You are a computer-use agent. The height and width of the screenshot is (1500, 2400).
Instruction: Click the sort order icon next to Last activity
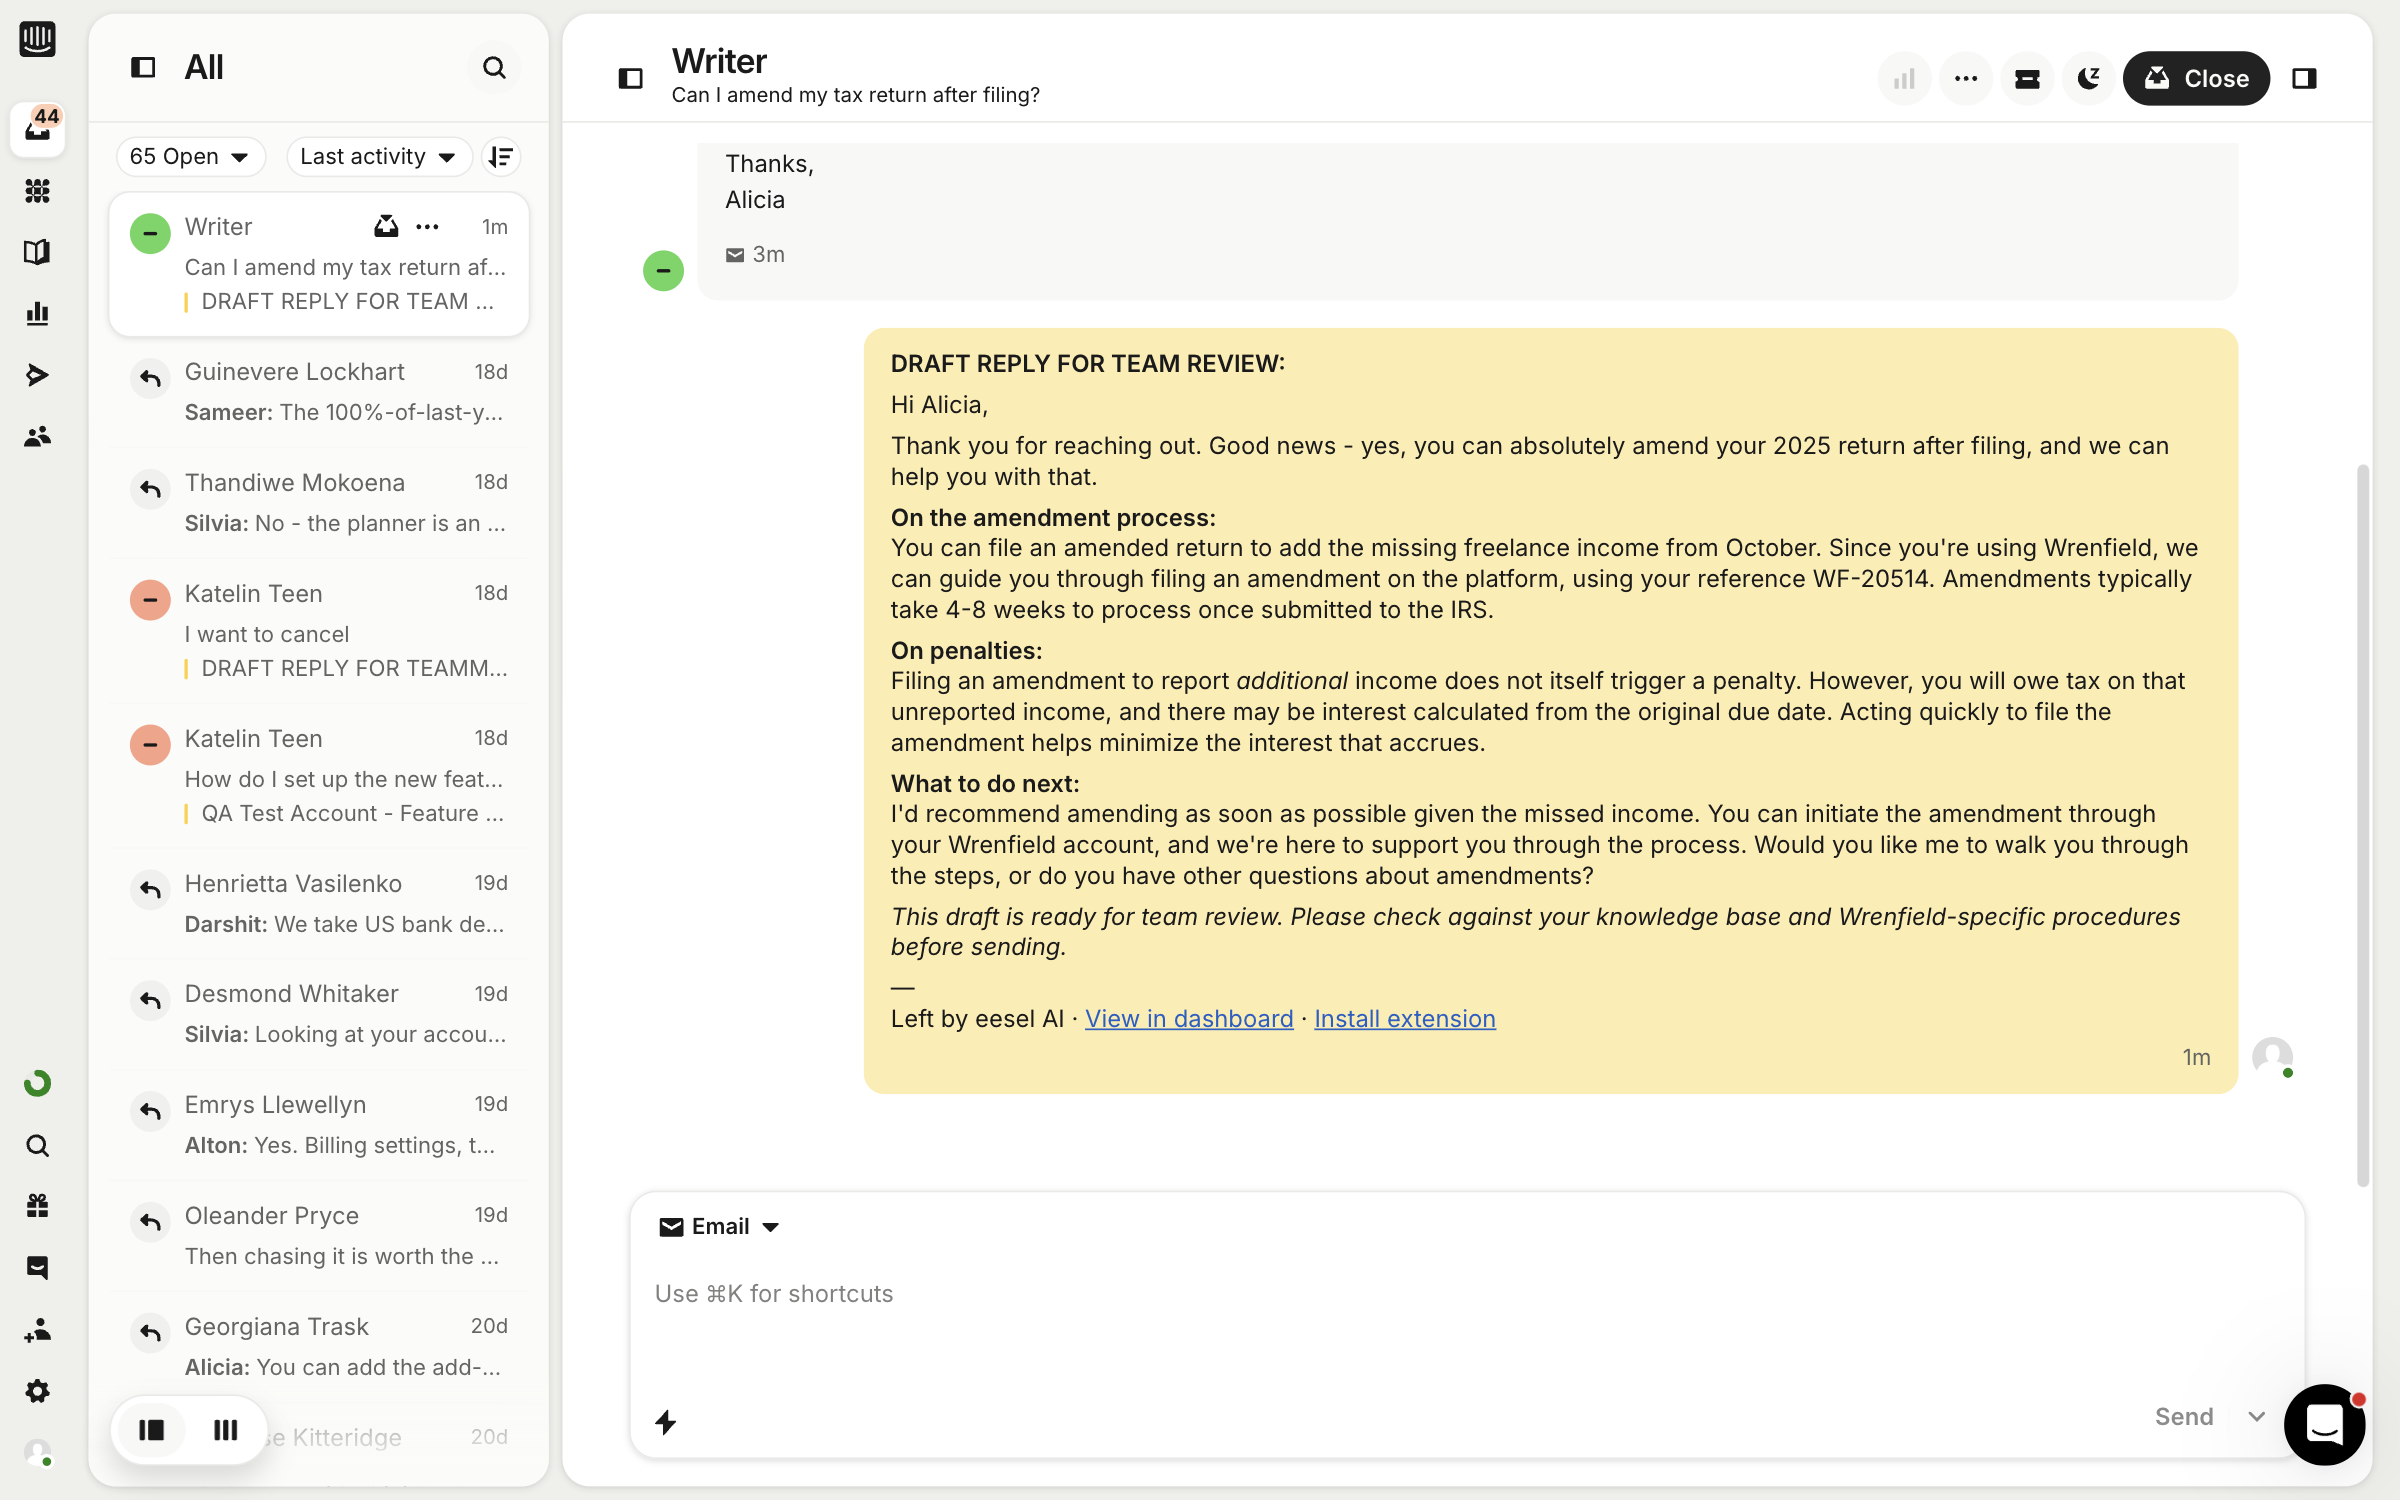pos(501,157)
